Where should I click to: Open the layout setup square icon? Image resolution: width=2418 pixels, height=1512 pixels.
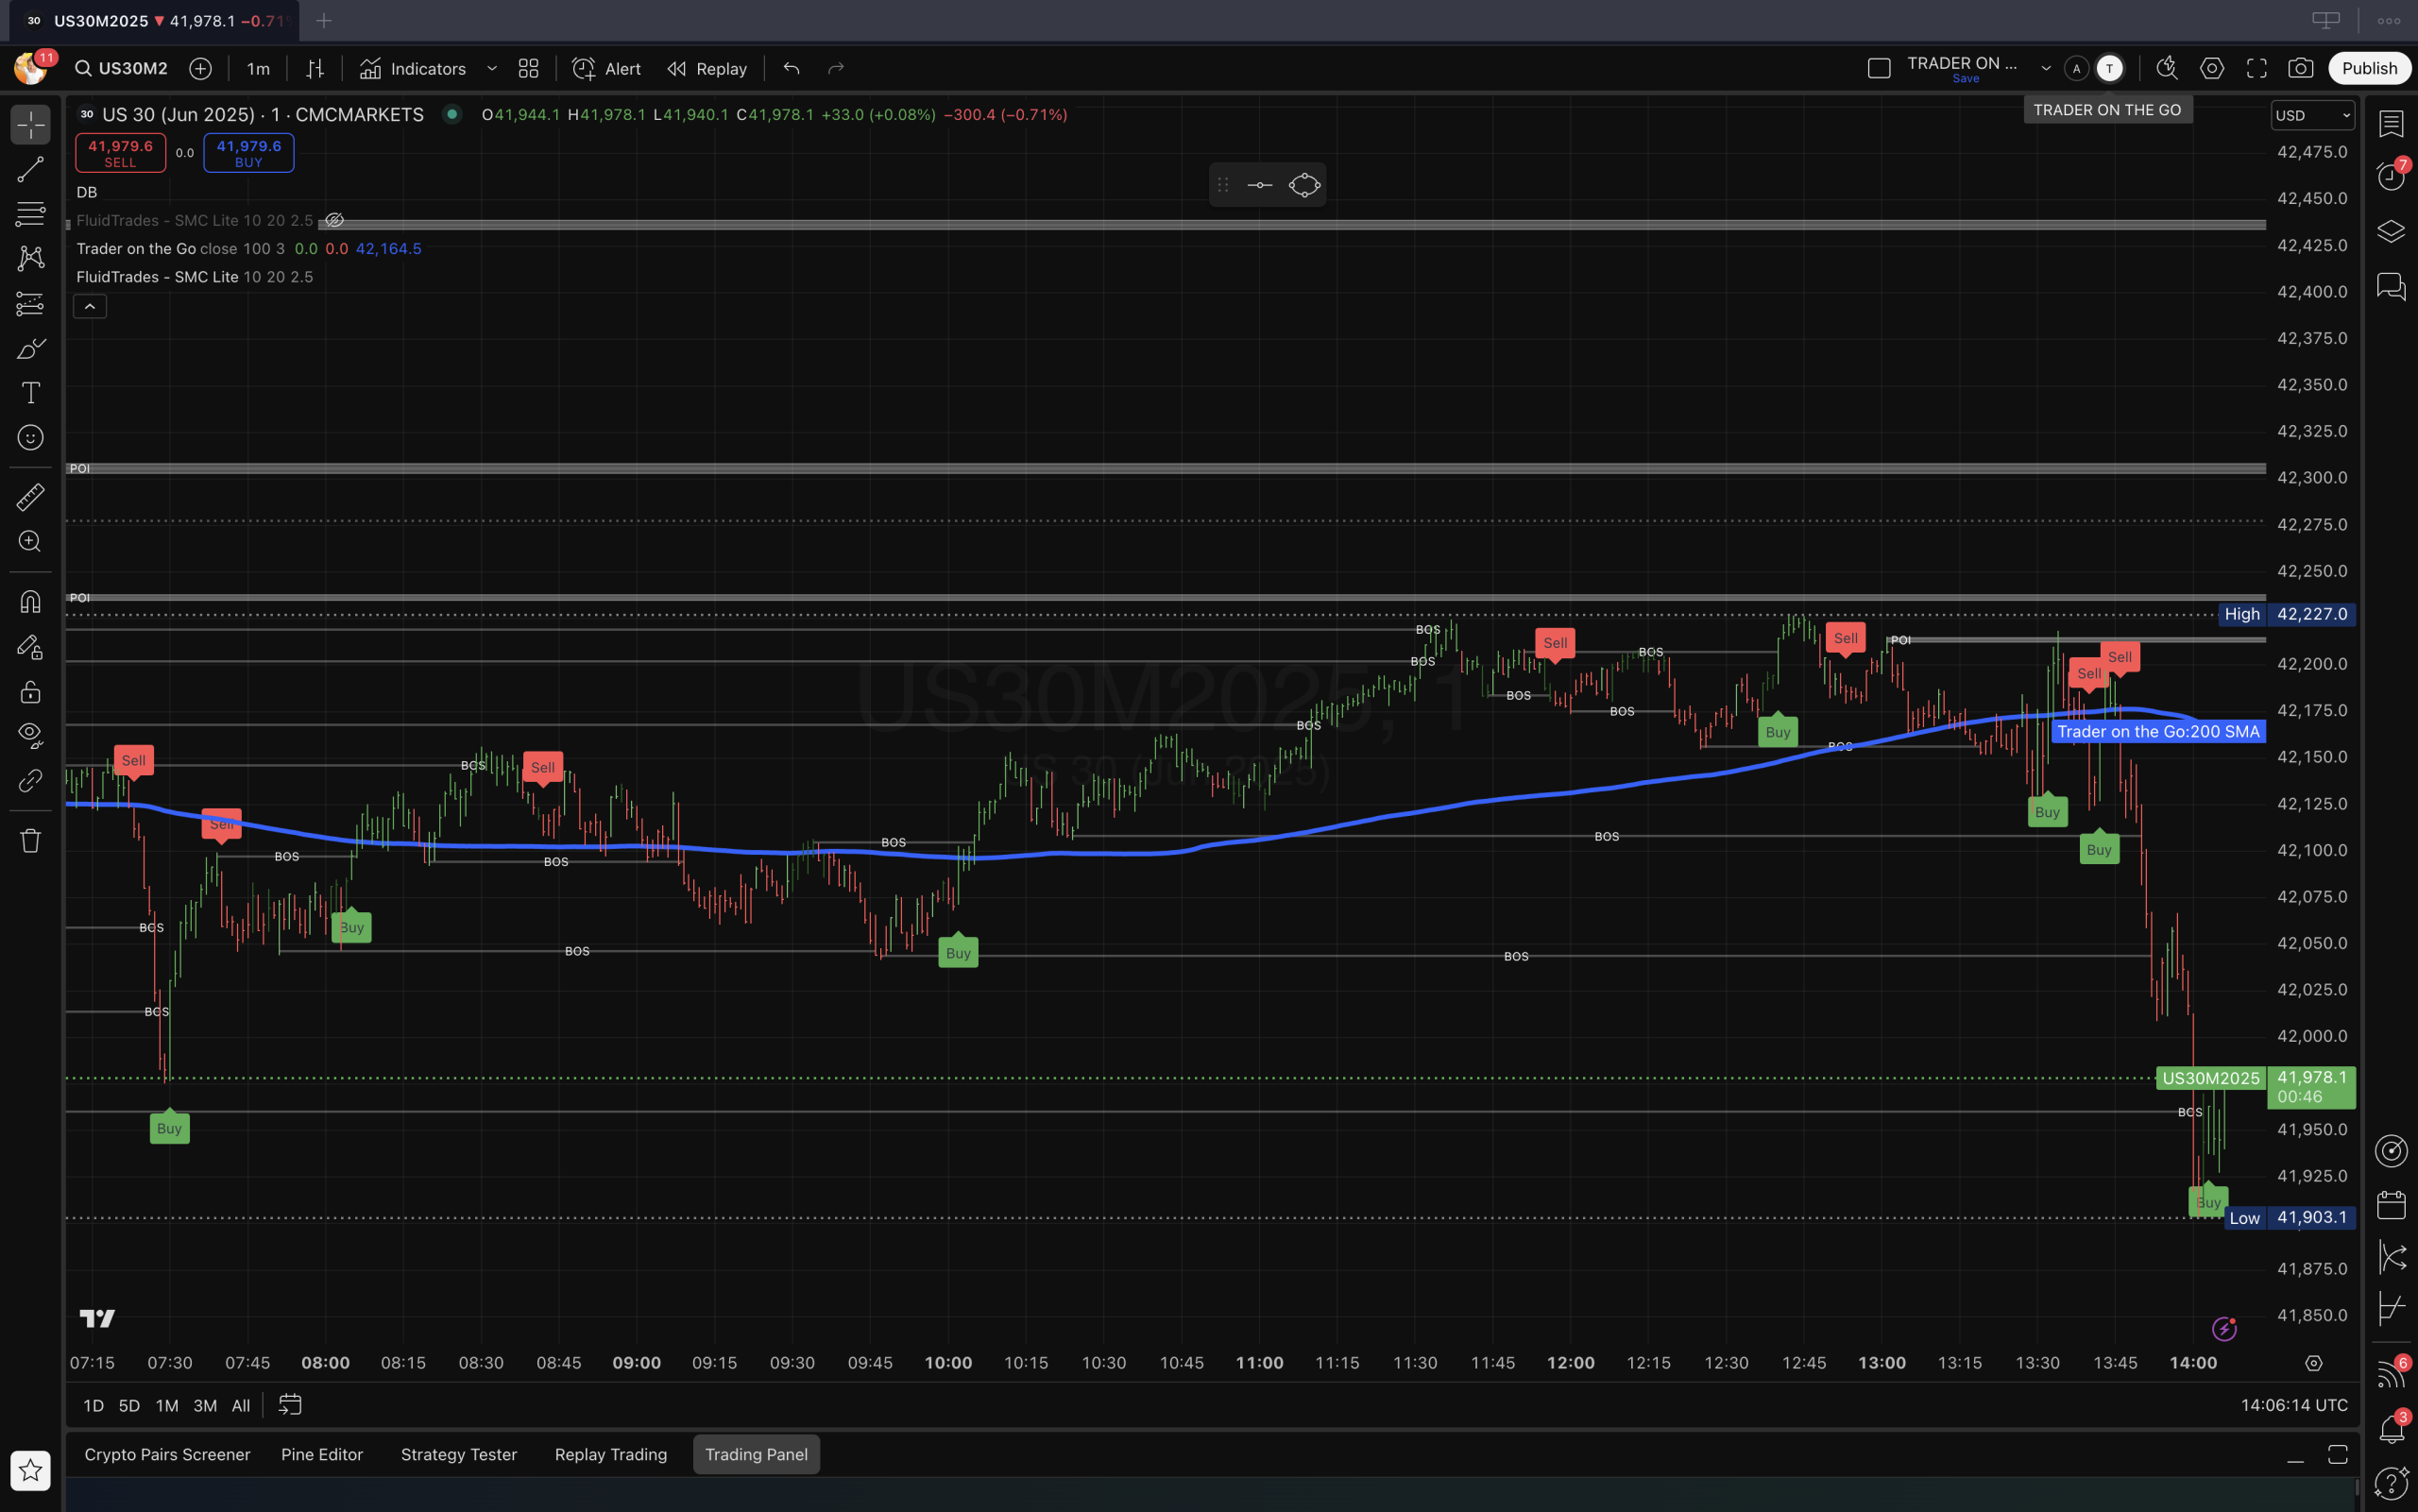click(x=1879, y=68)
